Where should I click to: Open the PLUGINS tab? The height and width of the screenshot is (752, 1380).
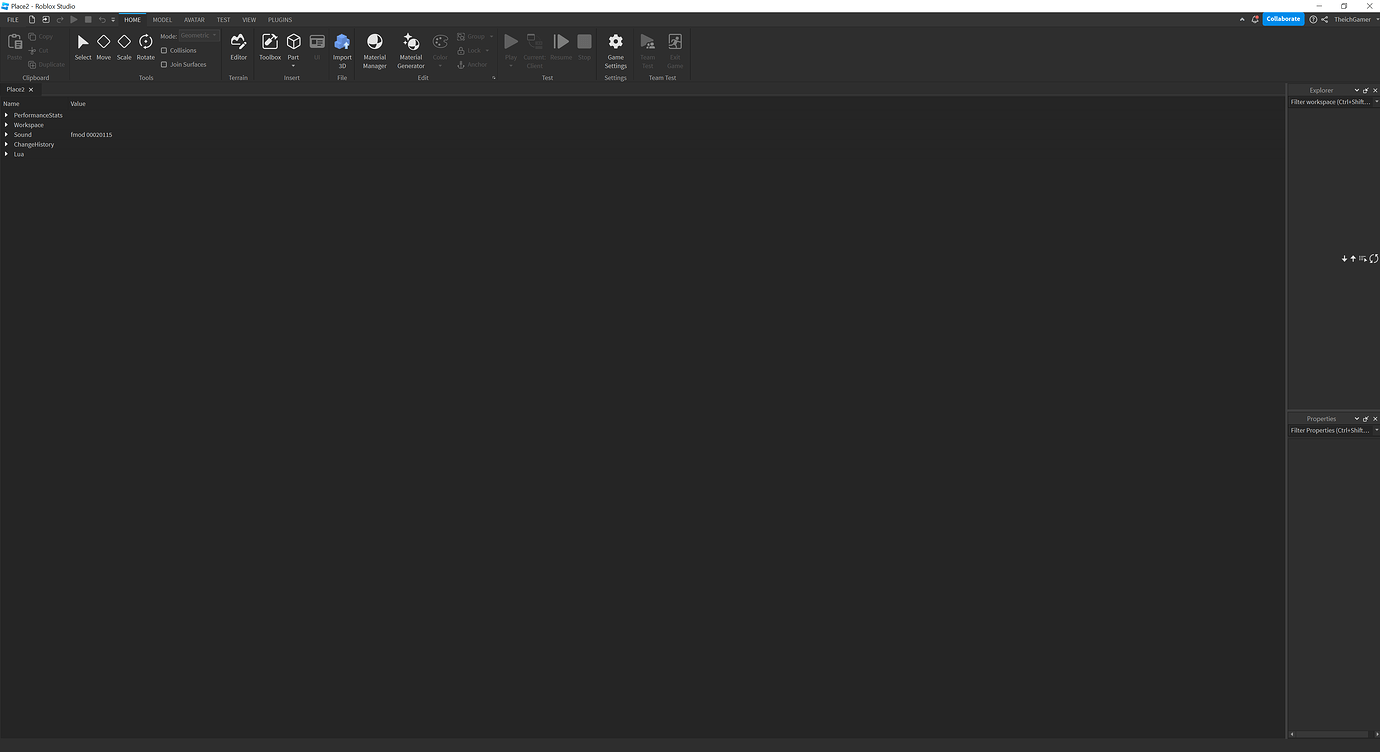pyautogui.click(x=280, y=20)
